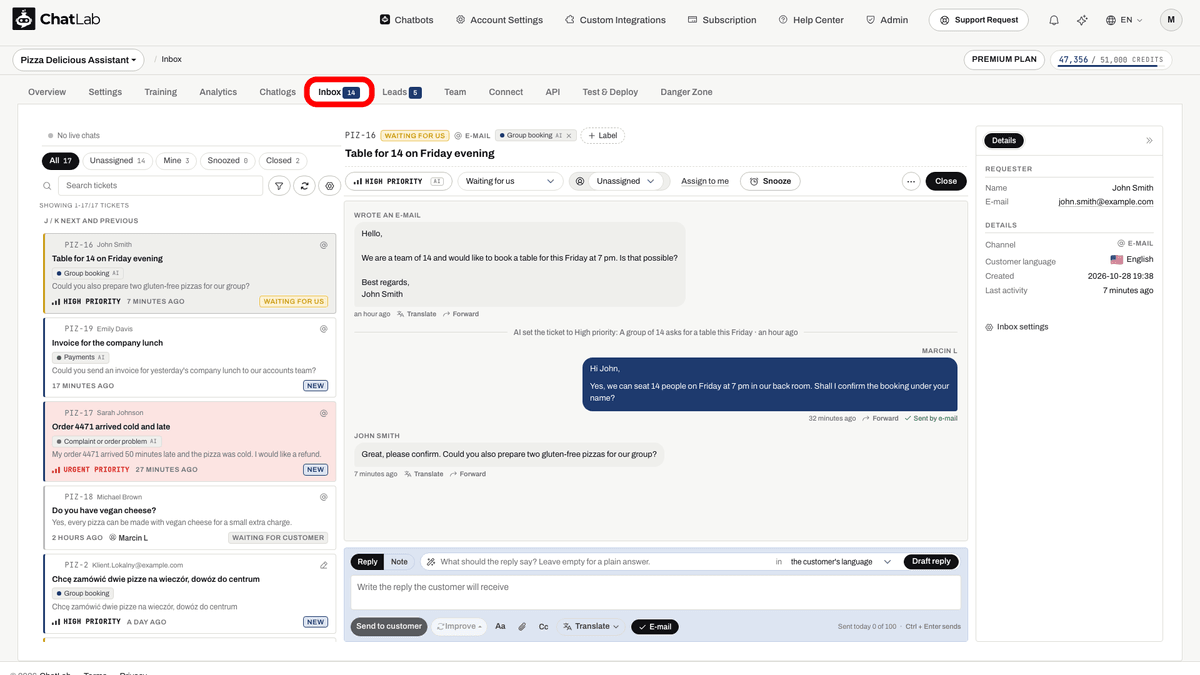Show Closed tickets

pyautogui.click(x=283, y=160)
